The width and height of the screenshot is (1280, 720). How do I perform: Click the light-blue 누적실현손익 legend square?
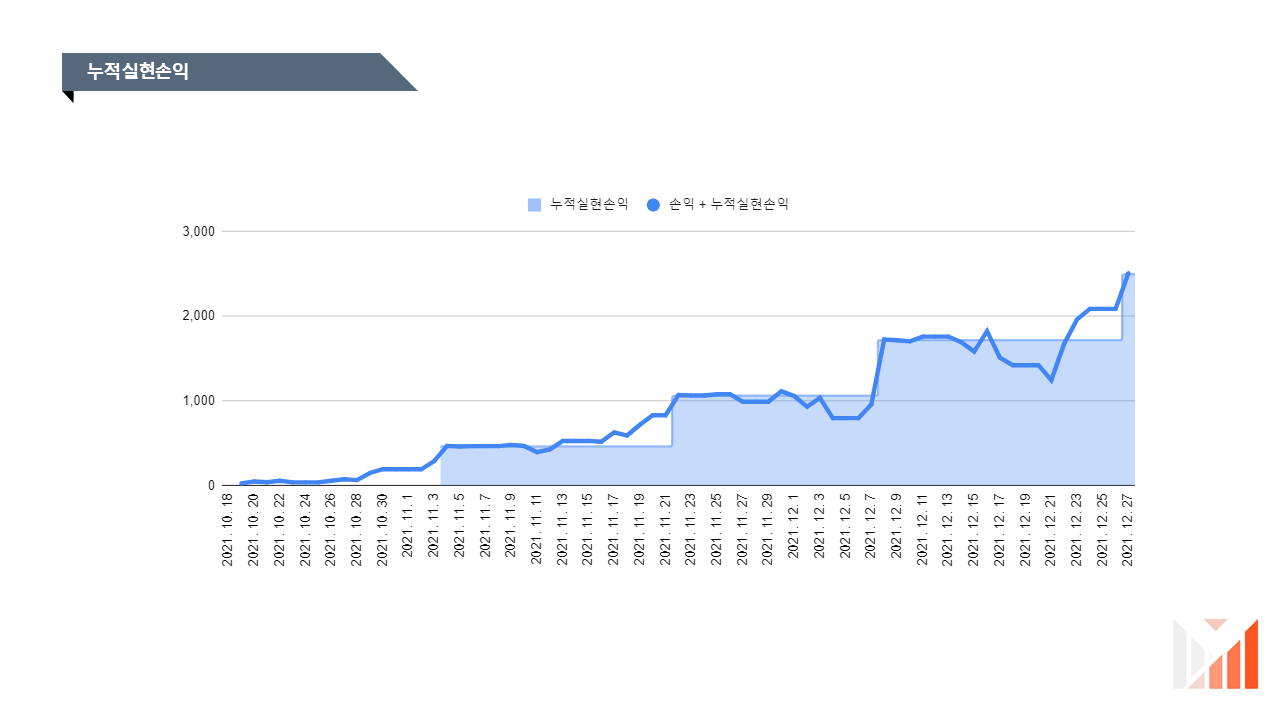tap(534, 205)
